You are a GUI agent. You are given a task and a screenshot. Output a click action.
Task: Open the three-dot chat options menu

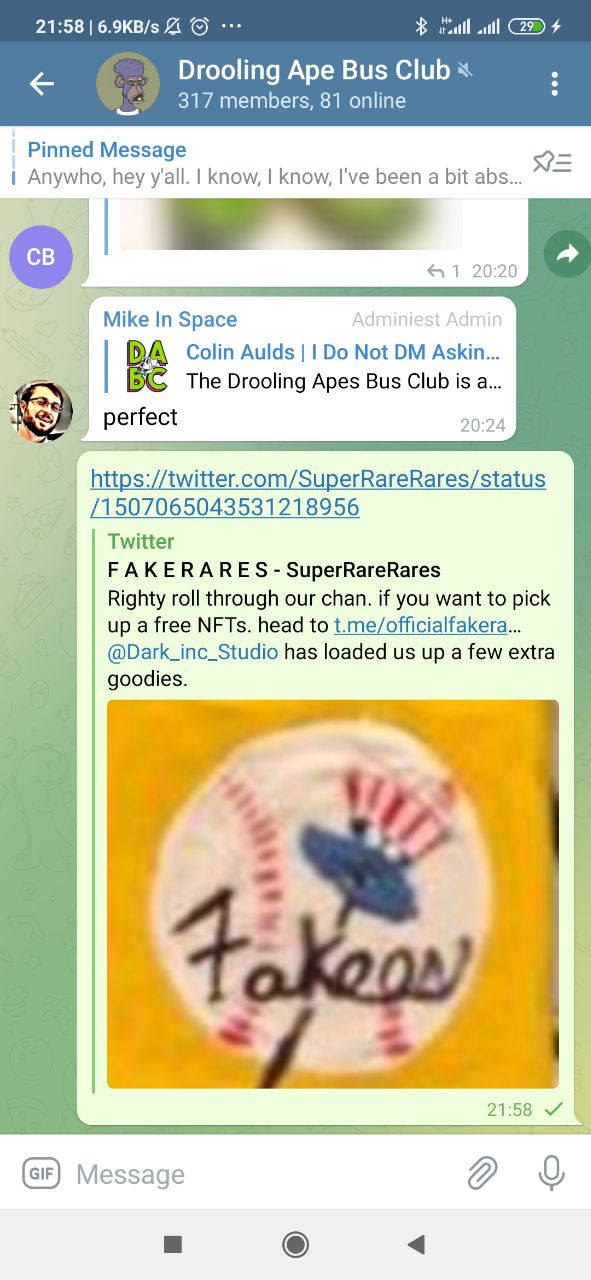(554, 84)
